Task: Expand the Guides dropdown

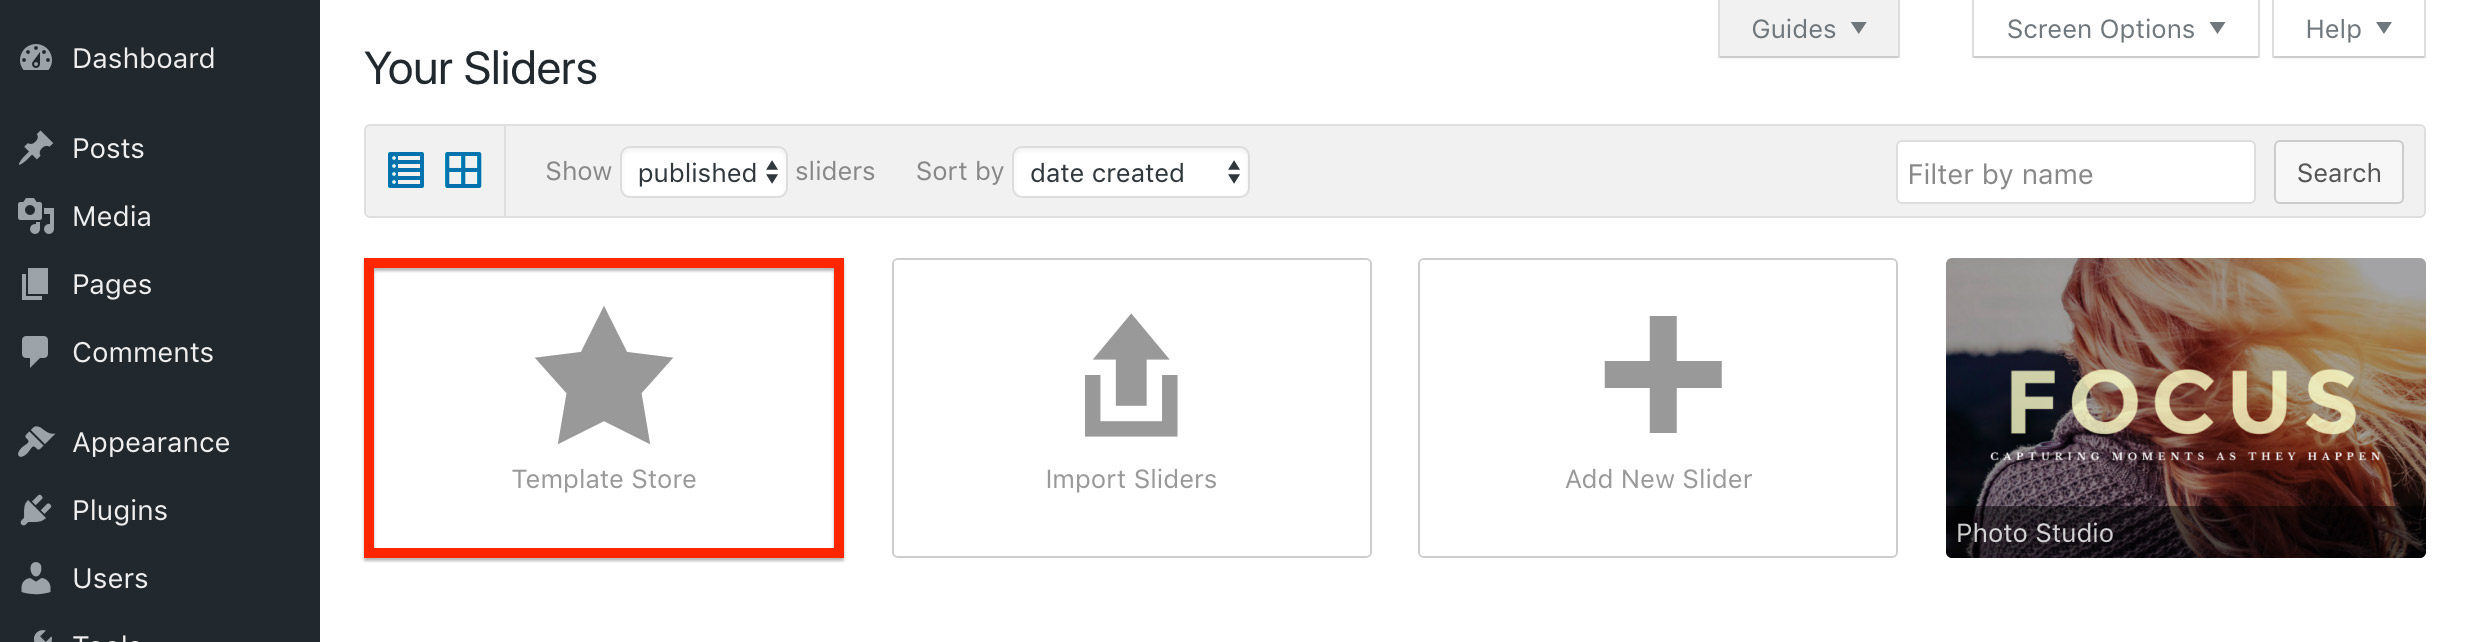Action: click(x=1808, y=29)
